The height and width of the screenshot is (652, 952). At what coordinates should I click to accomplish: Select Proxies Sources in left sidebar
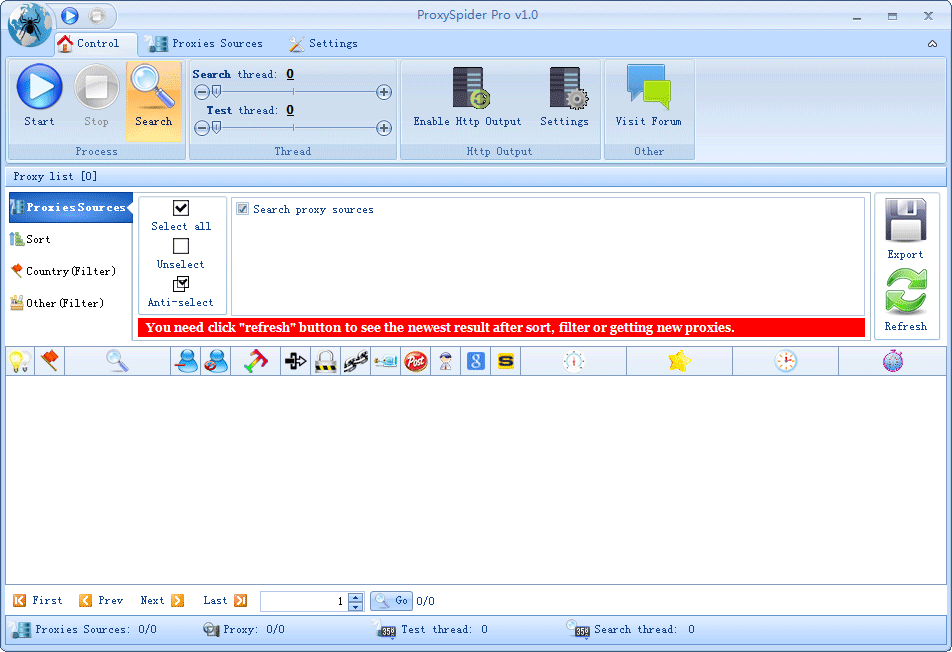click(70, 208)
